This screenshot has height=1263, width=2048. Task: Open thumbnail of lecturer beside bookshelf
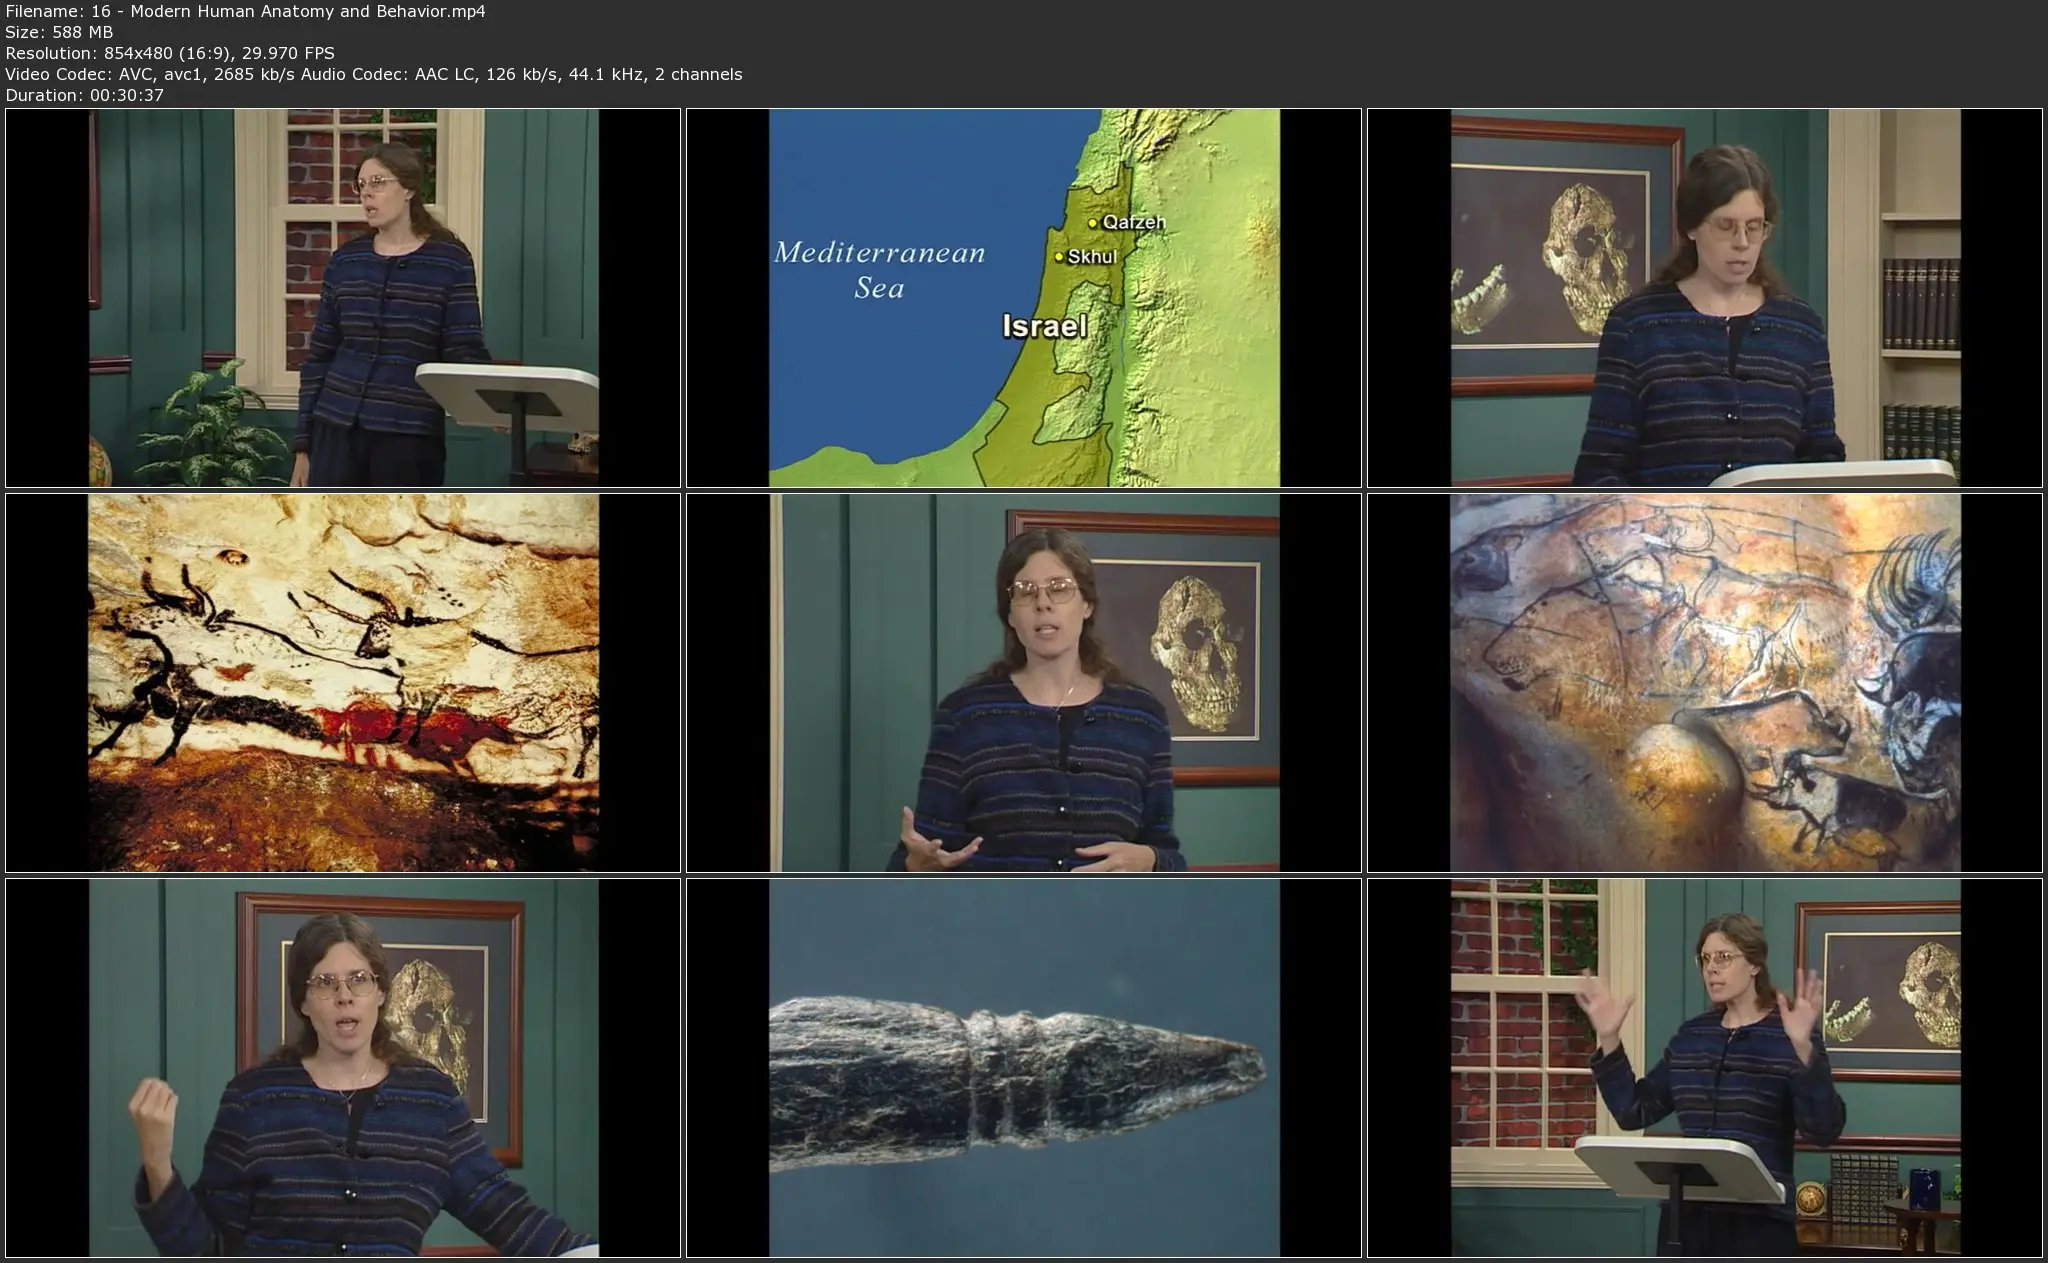[1705, 298]
